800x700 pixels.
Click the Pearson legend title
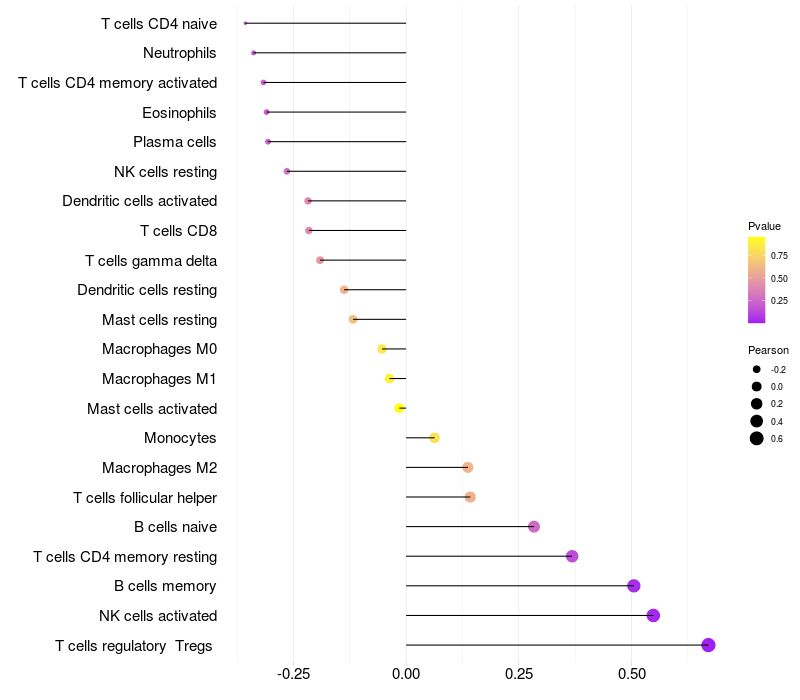(768, 351)
